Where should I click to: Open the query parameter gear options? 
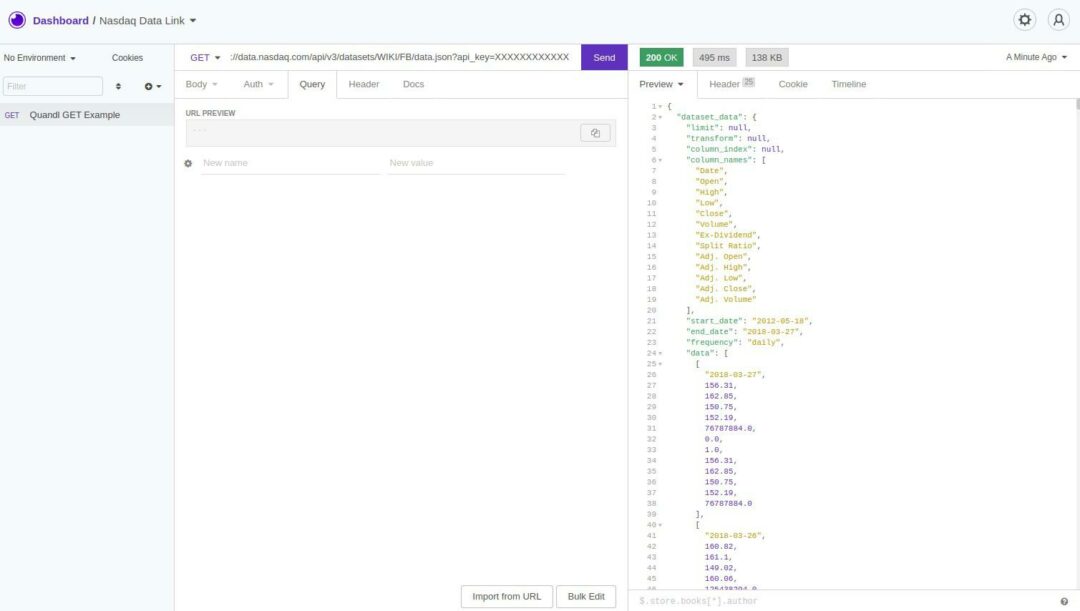tap(188, 162)
